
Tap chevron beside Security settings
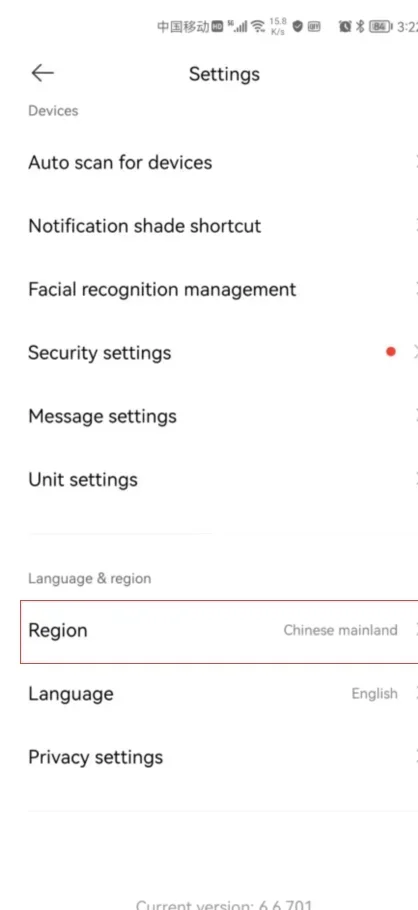tap(415, 352)
